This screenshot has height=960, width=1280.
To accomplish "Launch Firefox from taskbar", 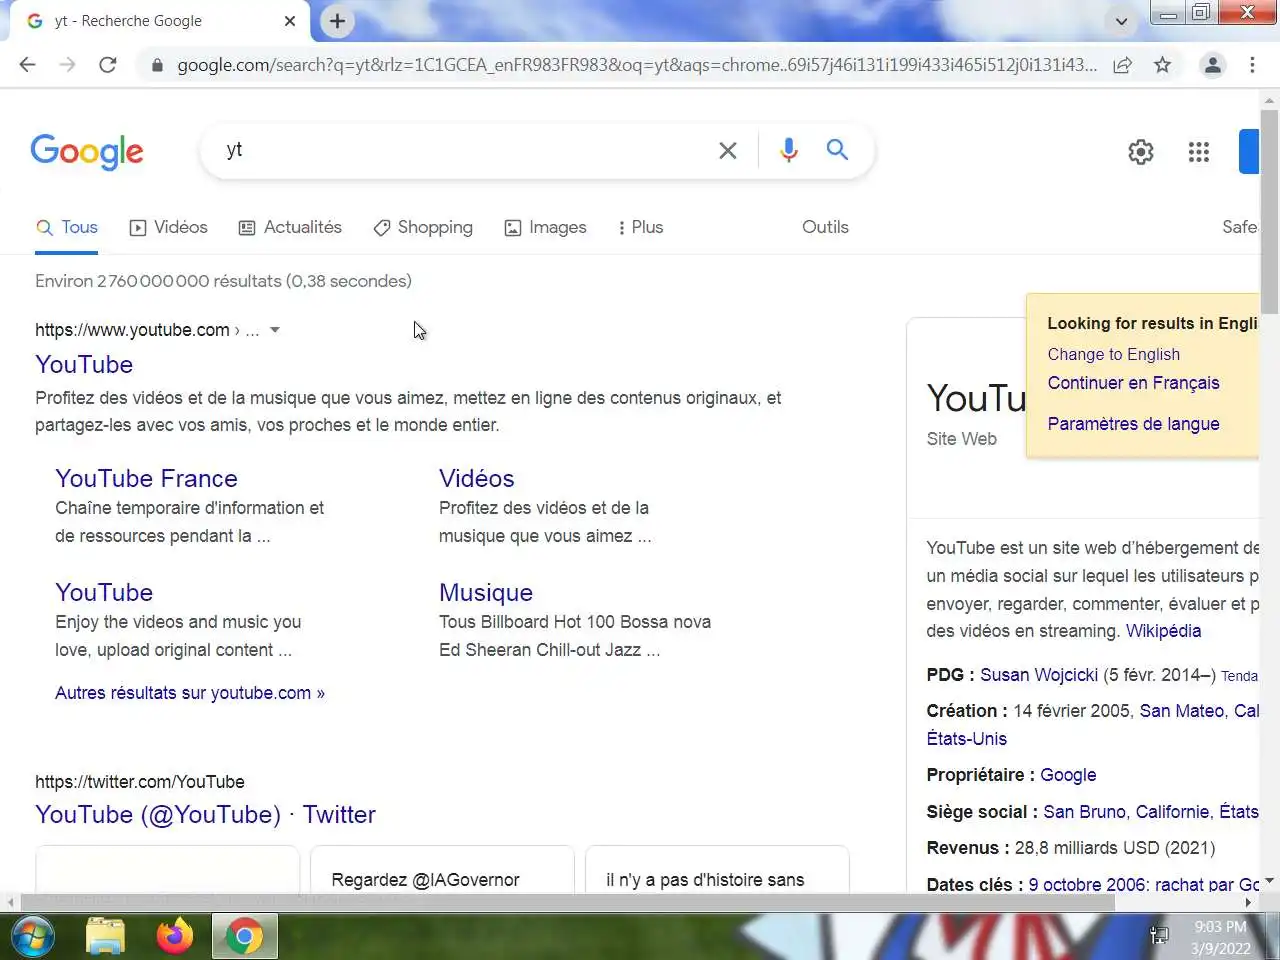I will point(175,937).
